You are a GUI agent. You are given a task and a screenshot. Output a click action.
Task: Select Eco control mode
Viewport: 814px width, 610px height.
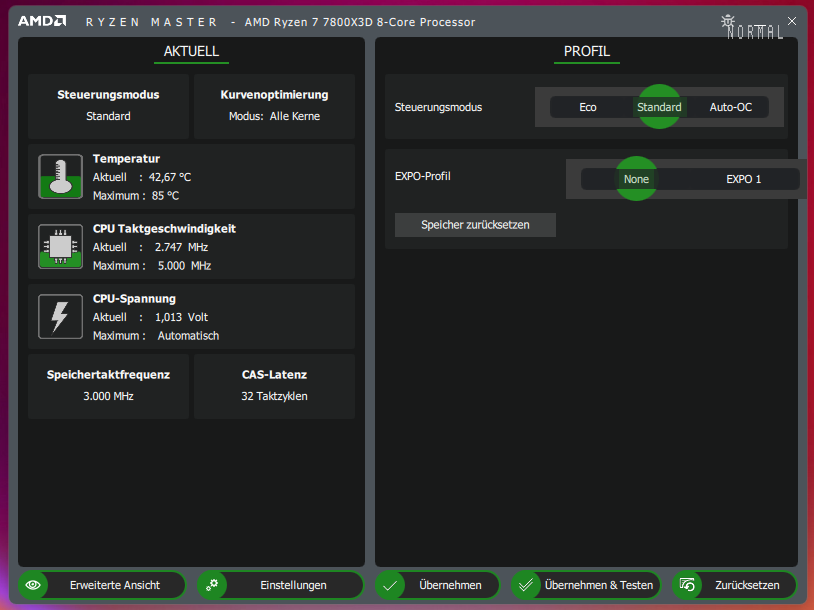point(588,107)
